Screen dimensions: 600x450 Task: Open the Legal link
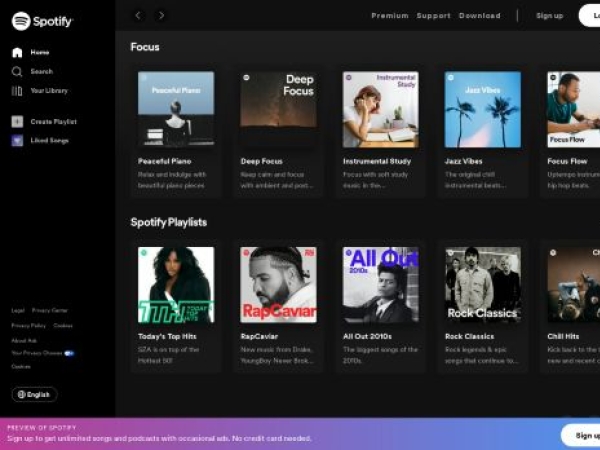[18, 310]
